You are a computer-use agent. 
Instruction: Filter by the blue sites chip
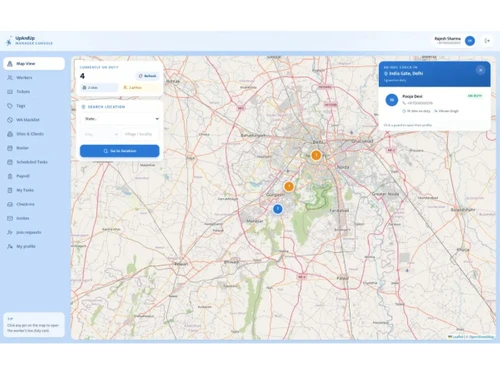99,87
